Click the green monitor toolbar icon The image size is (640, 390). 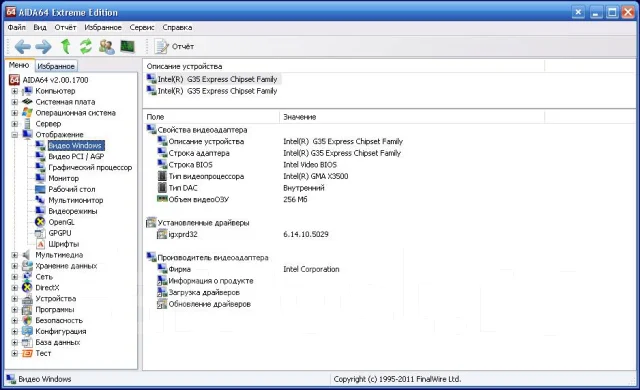tap(128, 47)
